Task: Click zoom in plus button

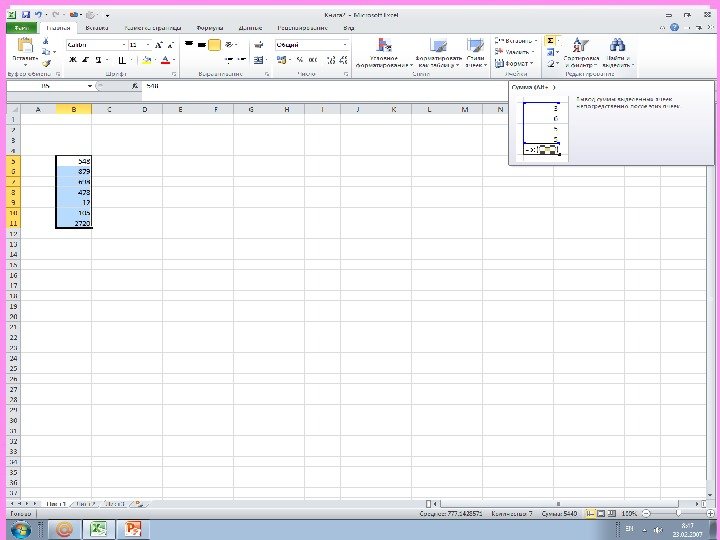Action: [711, 513]
